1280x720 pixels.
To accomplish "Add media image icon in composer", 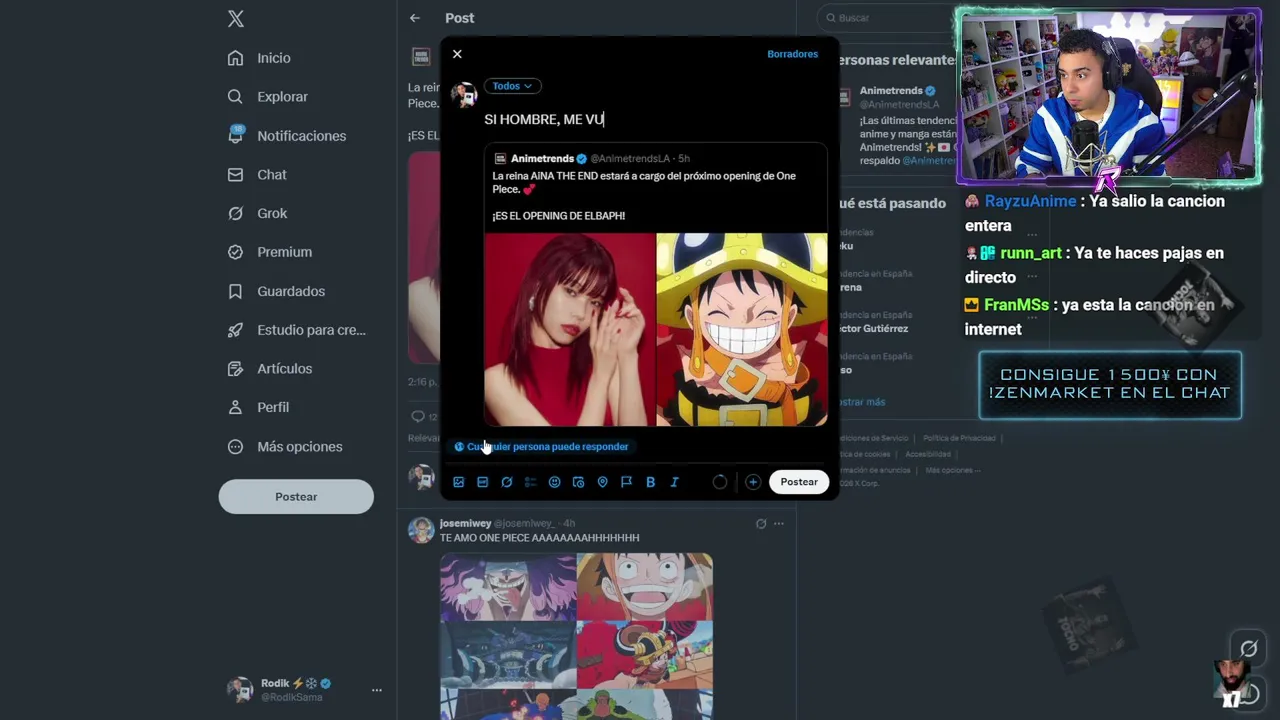I will click(458, 482).
